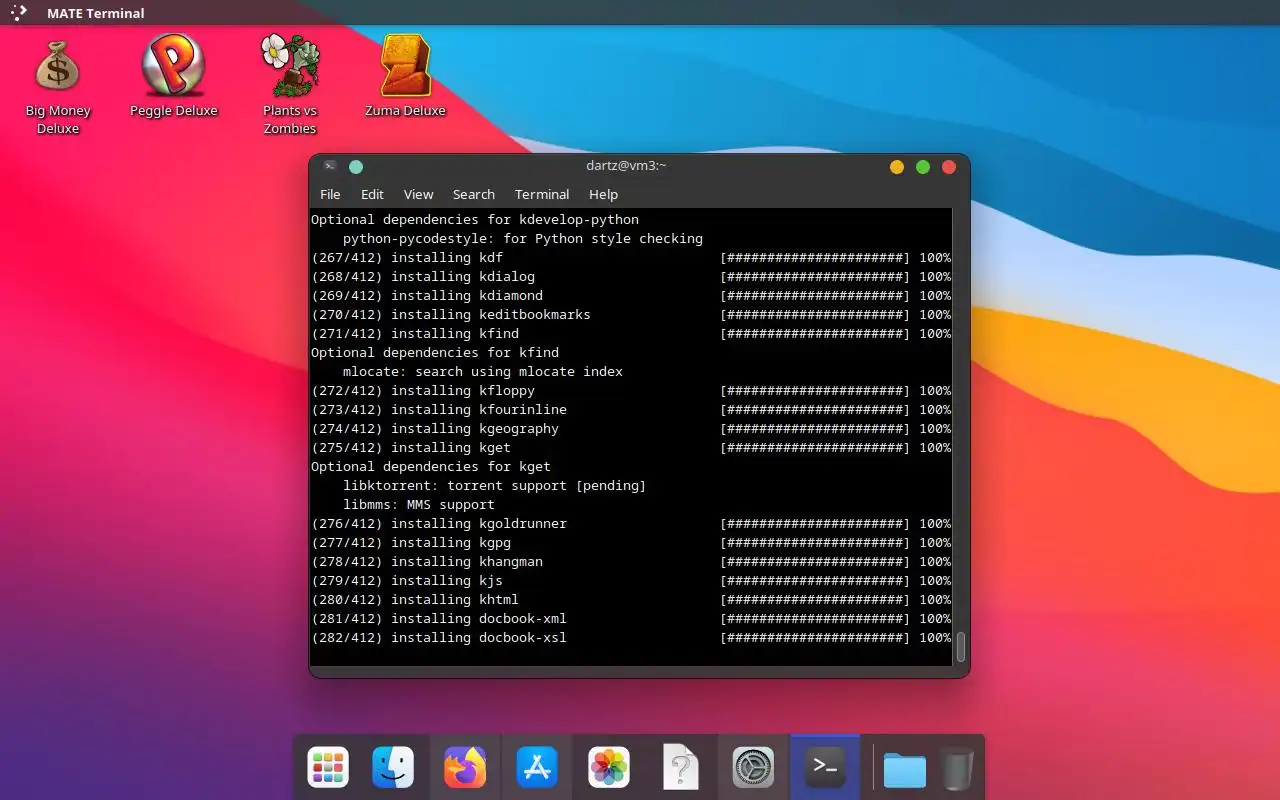Click 'Optional dependencies for kdevelop-python' line

[x=475, y=220]
